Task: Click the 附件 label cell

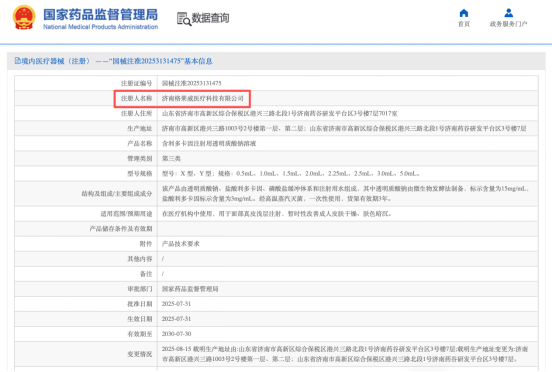Action: point(86,244)
